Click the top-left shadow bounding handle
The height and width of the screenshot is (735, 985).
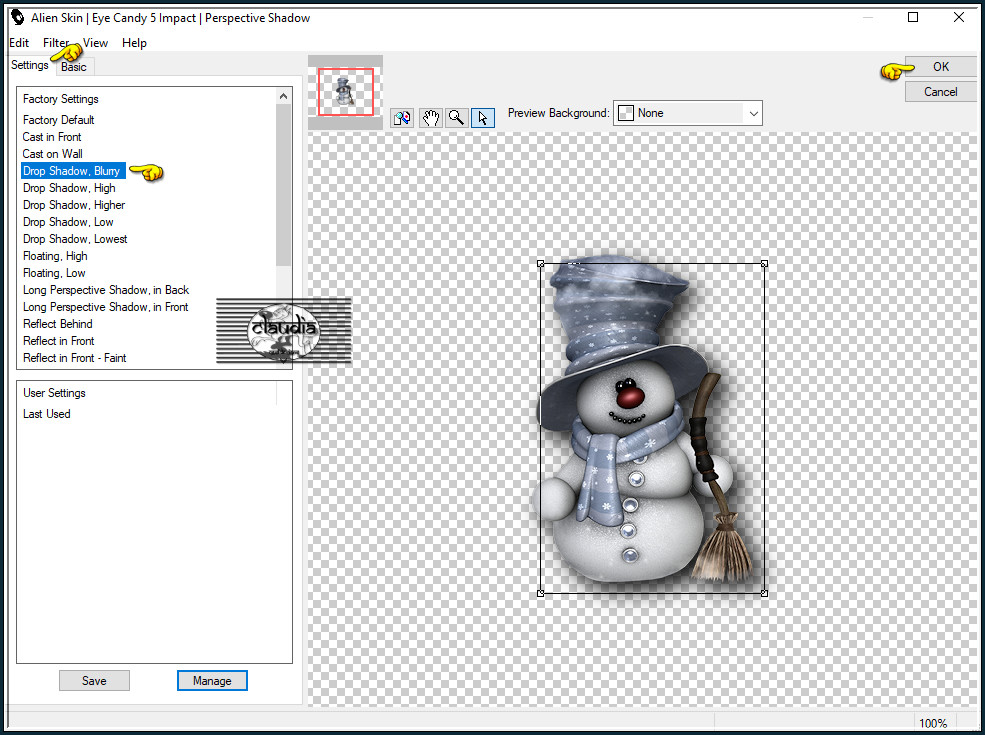tap(541, 264)
